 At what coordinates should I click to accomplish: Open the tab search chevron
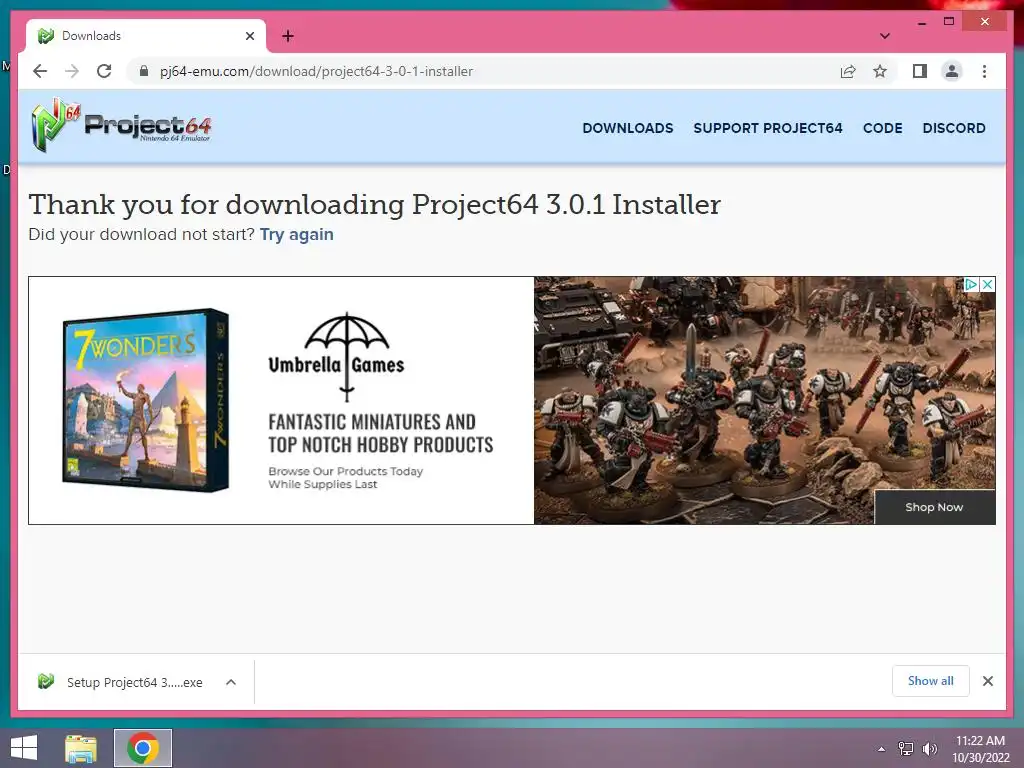(884, 36)
